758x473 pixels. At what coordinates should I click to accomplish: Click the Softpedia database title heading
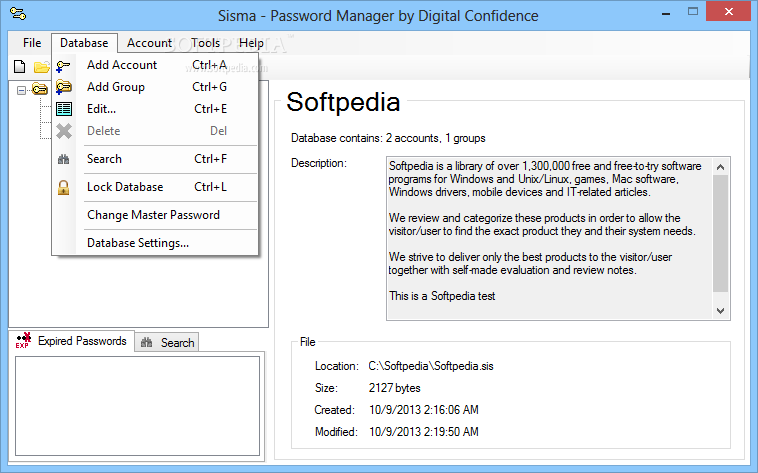[343, 102]
